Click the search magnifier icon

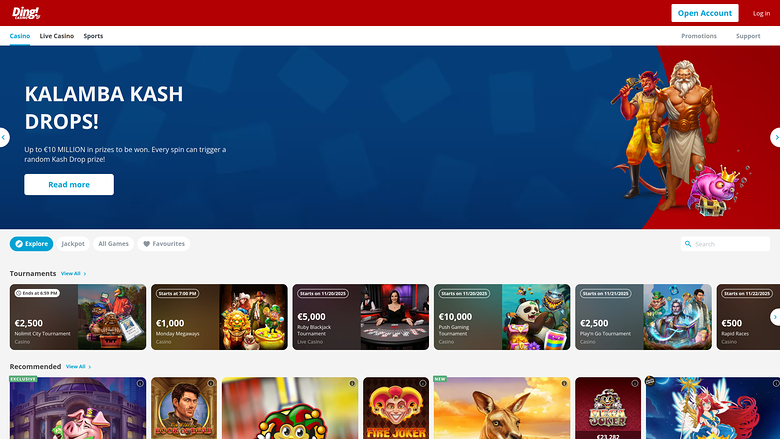click(x=689, y=244)
